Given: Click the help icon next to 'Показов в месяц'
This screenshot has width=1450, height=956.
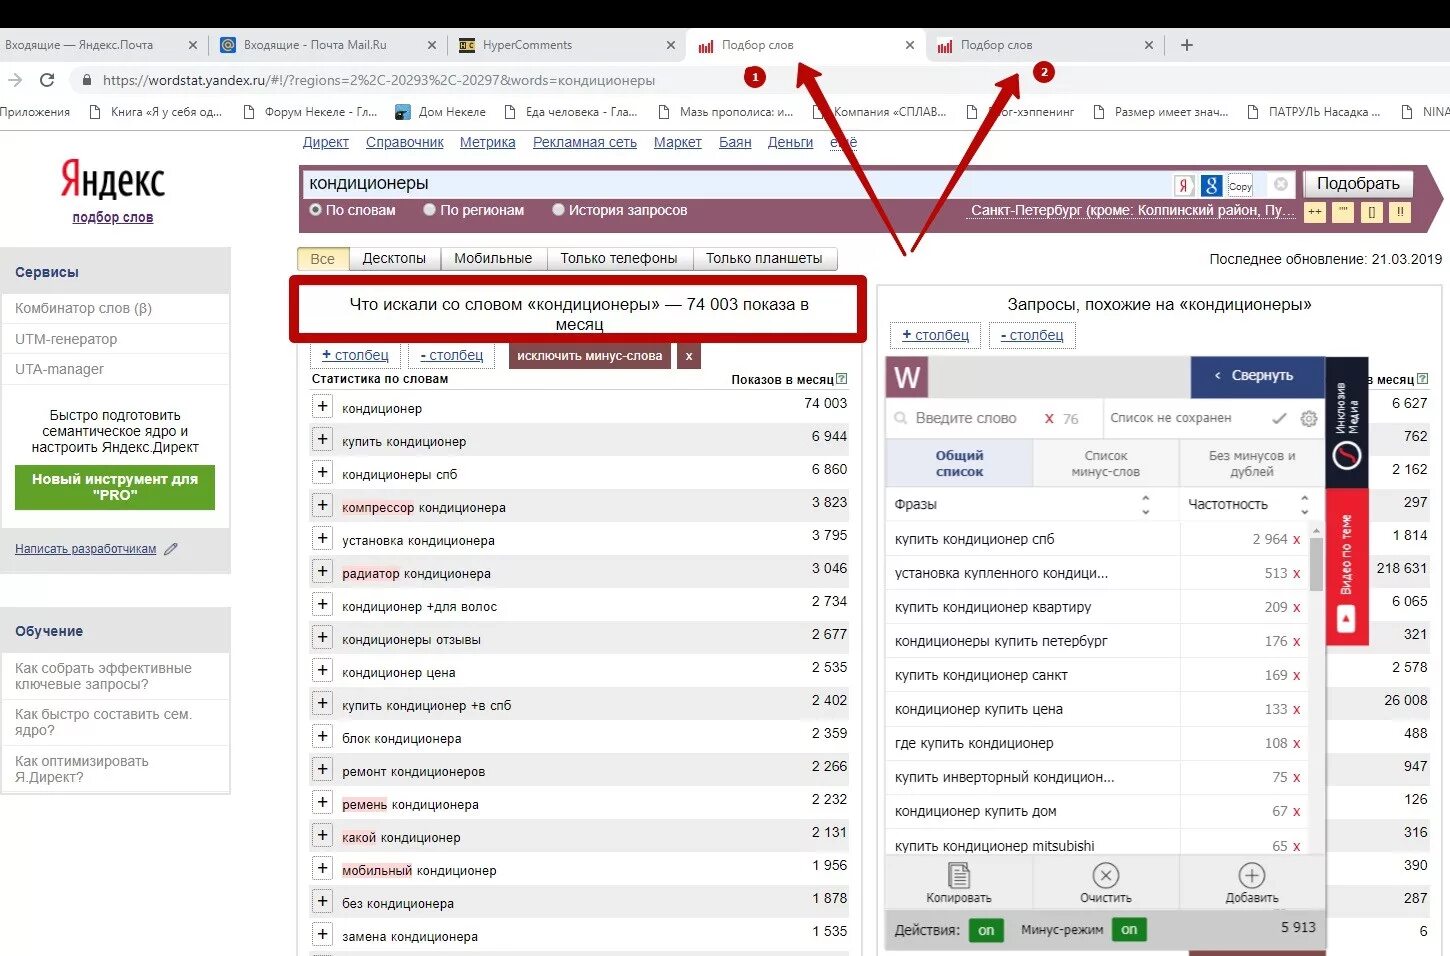Looking at the screenshot, I should coord(841,379).
